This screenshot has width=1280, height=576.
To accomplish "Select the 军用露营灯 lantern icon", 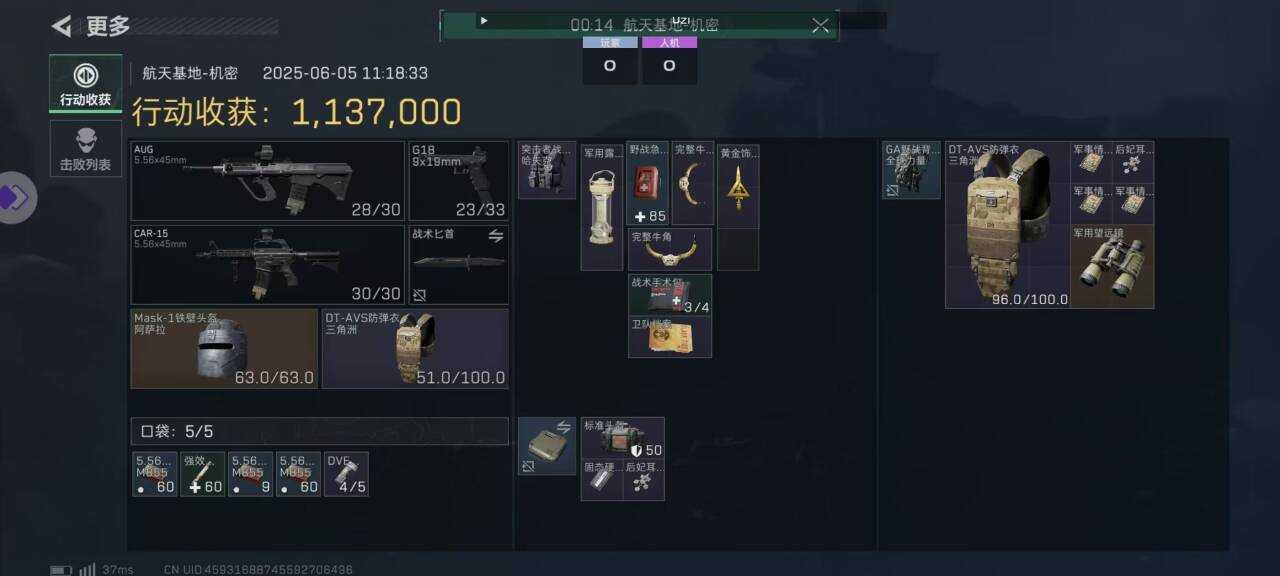I will point(602,207).
